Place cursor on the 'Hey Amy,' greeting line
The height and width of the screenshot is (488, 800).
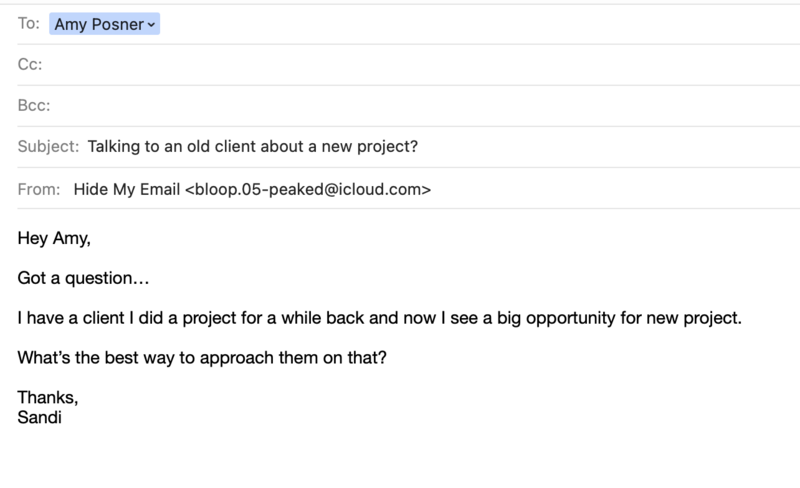tap(54, 238)
